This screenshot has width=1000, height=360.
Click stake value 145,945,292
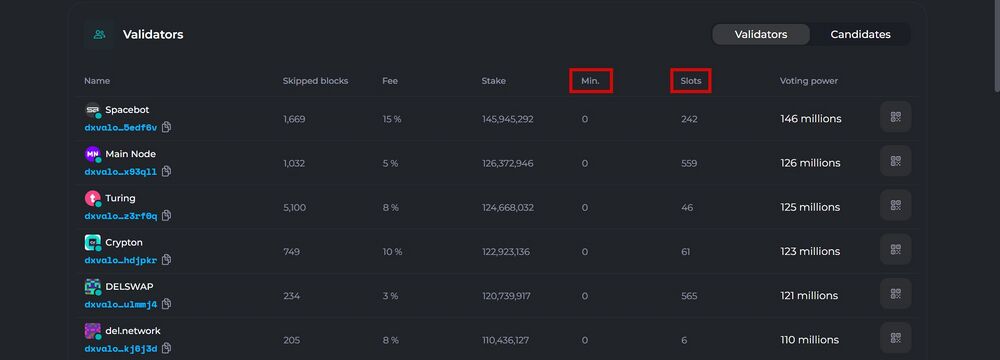508,119
